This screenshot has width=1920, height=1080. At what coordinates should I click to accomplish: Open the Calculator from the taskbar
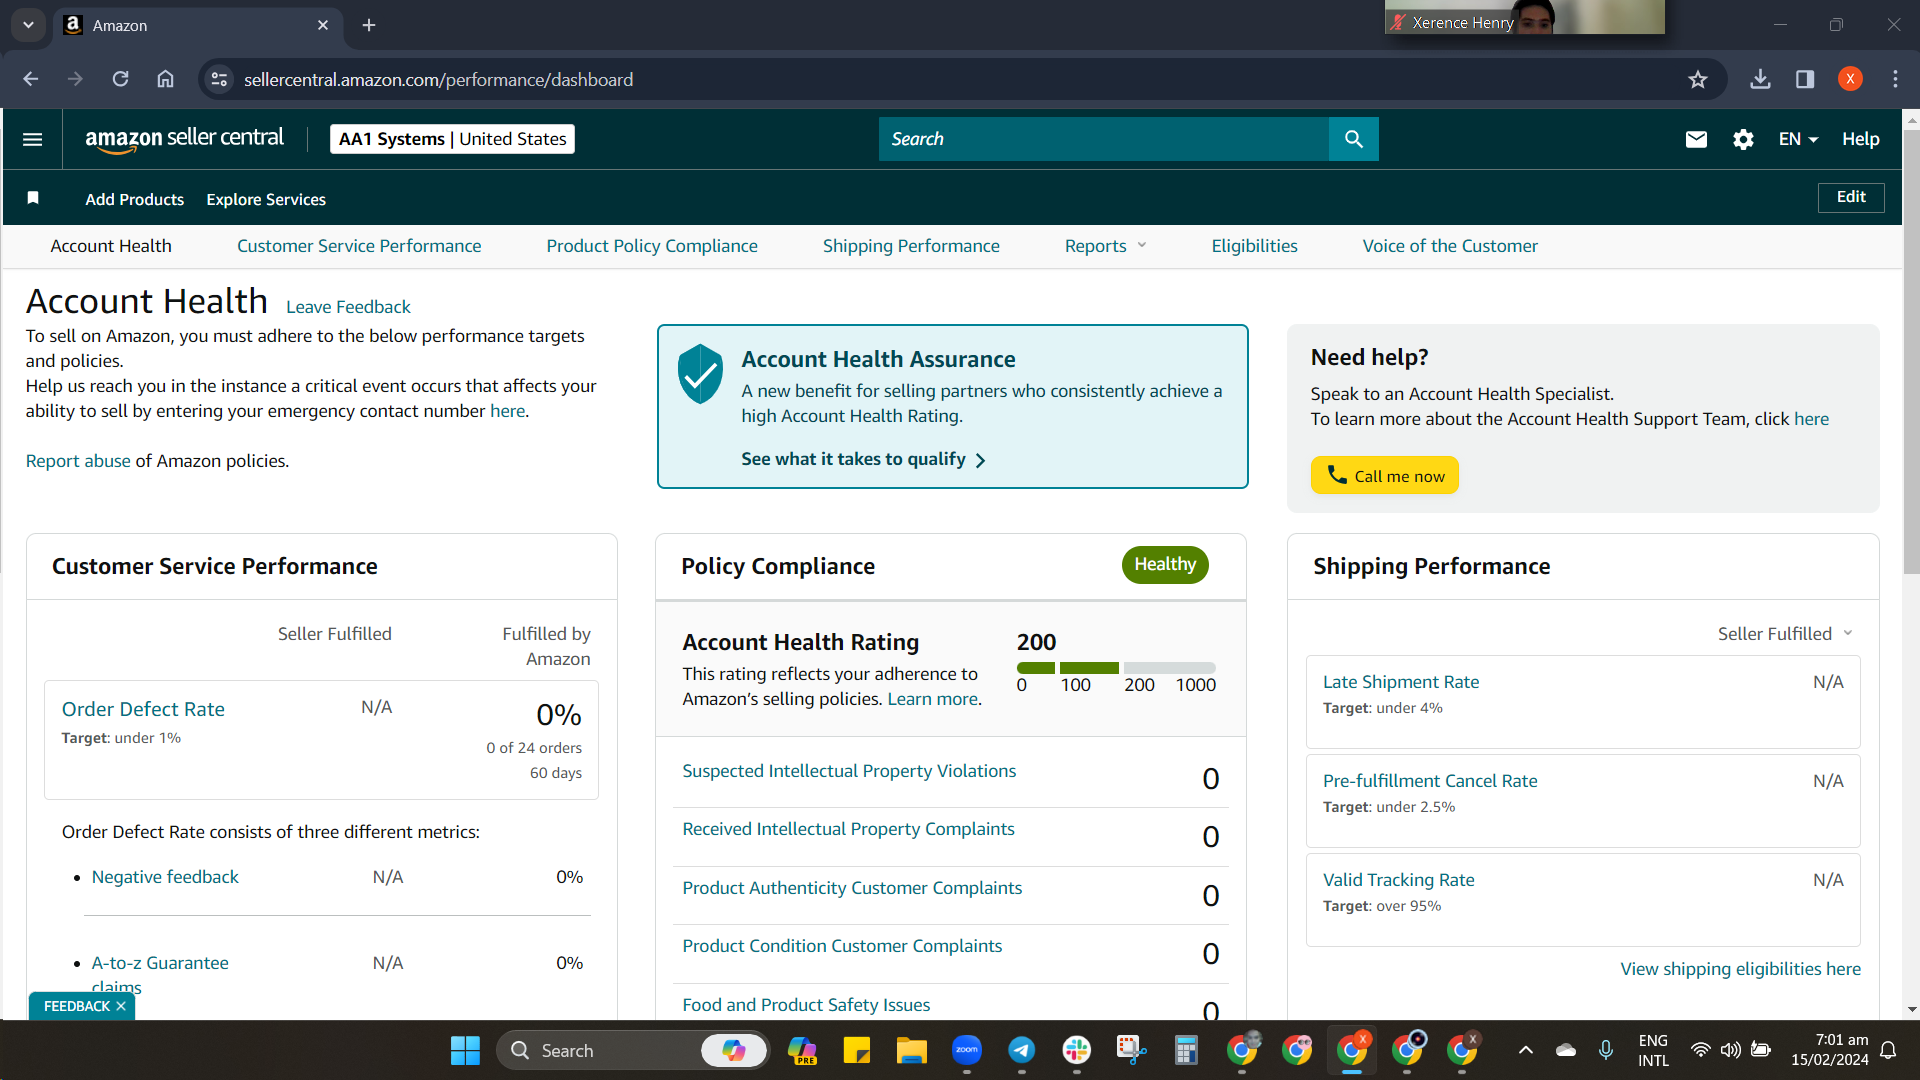[1186, 1050]
